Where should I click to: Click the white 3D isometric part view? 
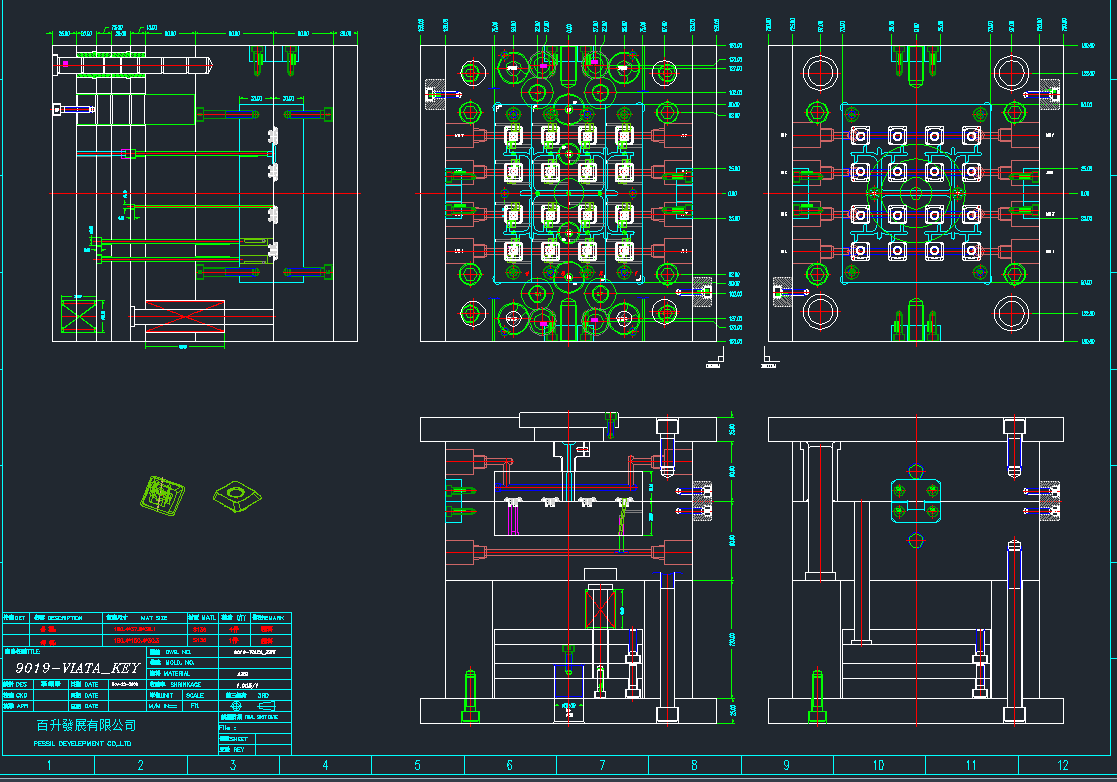click(x=238, y=495)
